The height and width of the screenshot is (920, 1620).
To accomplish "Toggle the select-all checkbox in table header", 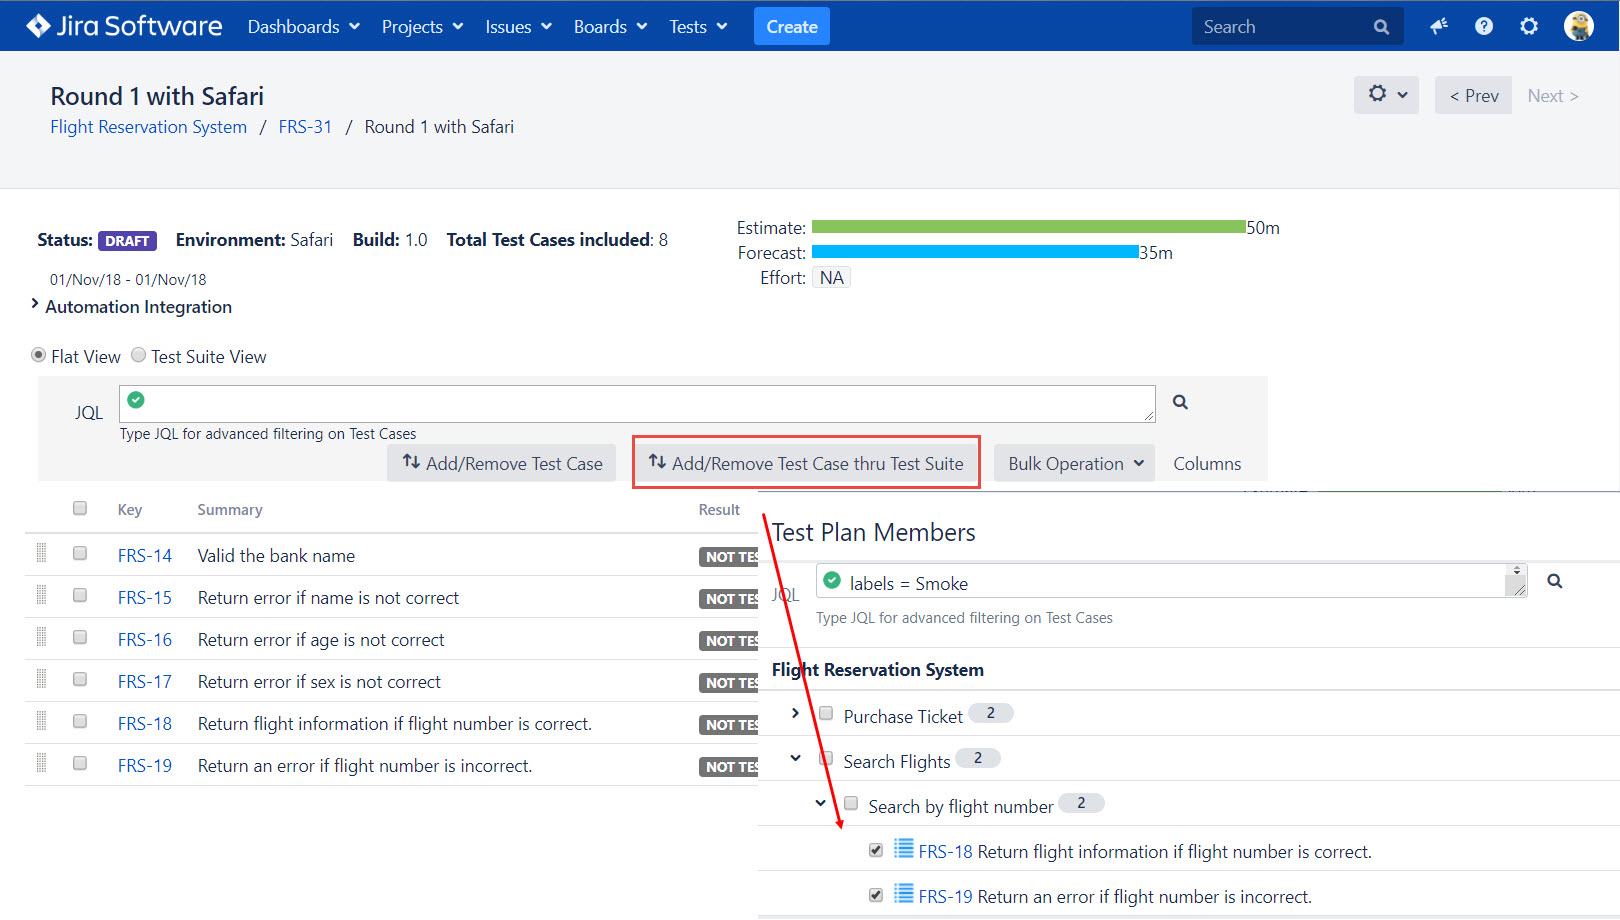I will coord(80,508).
